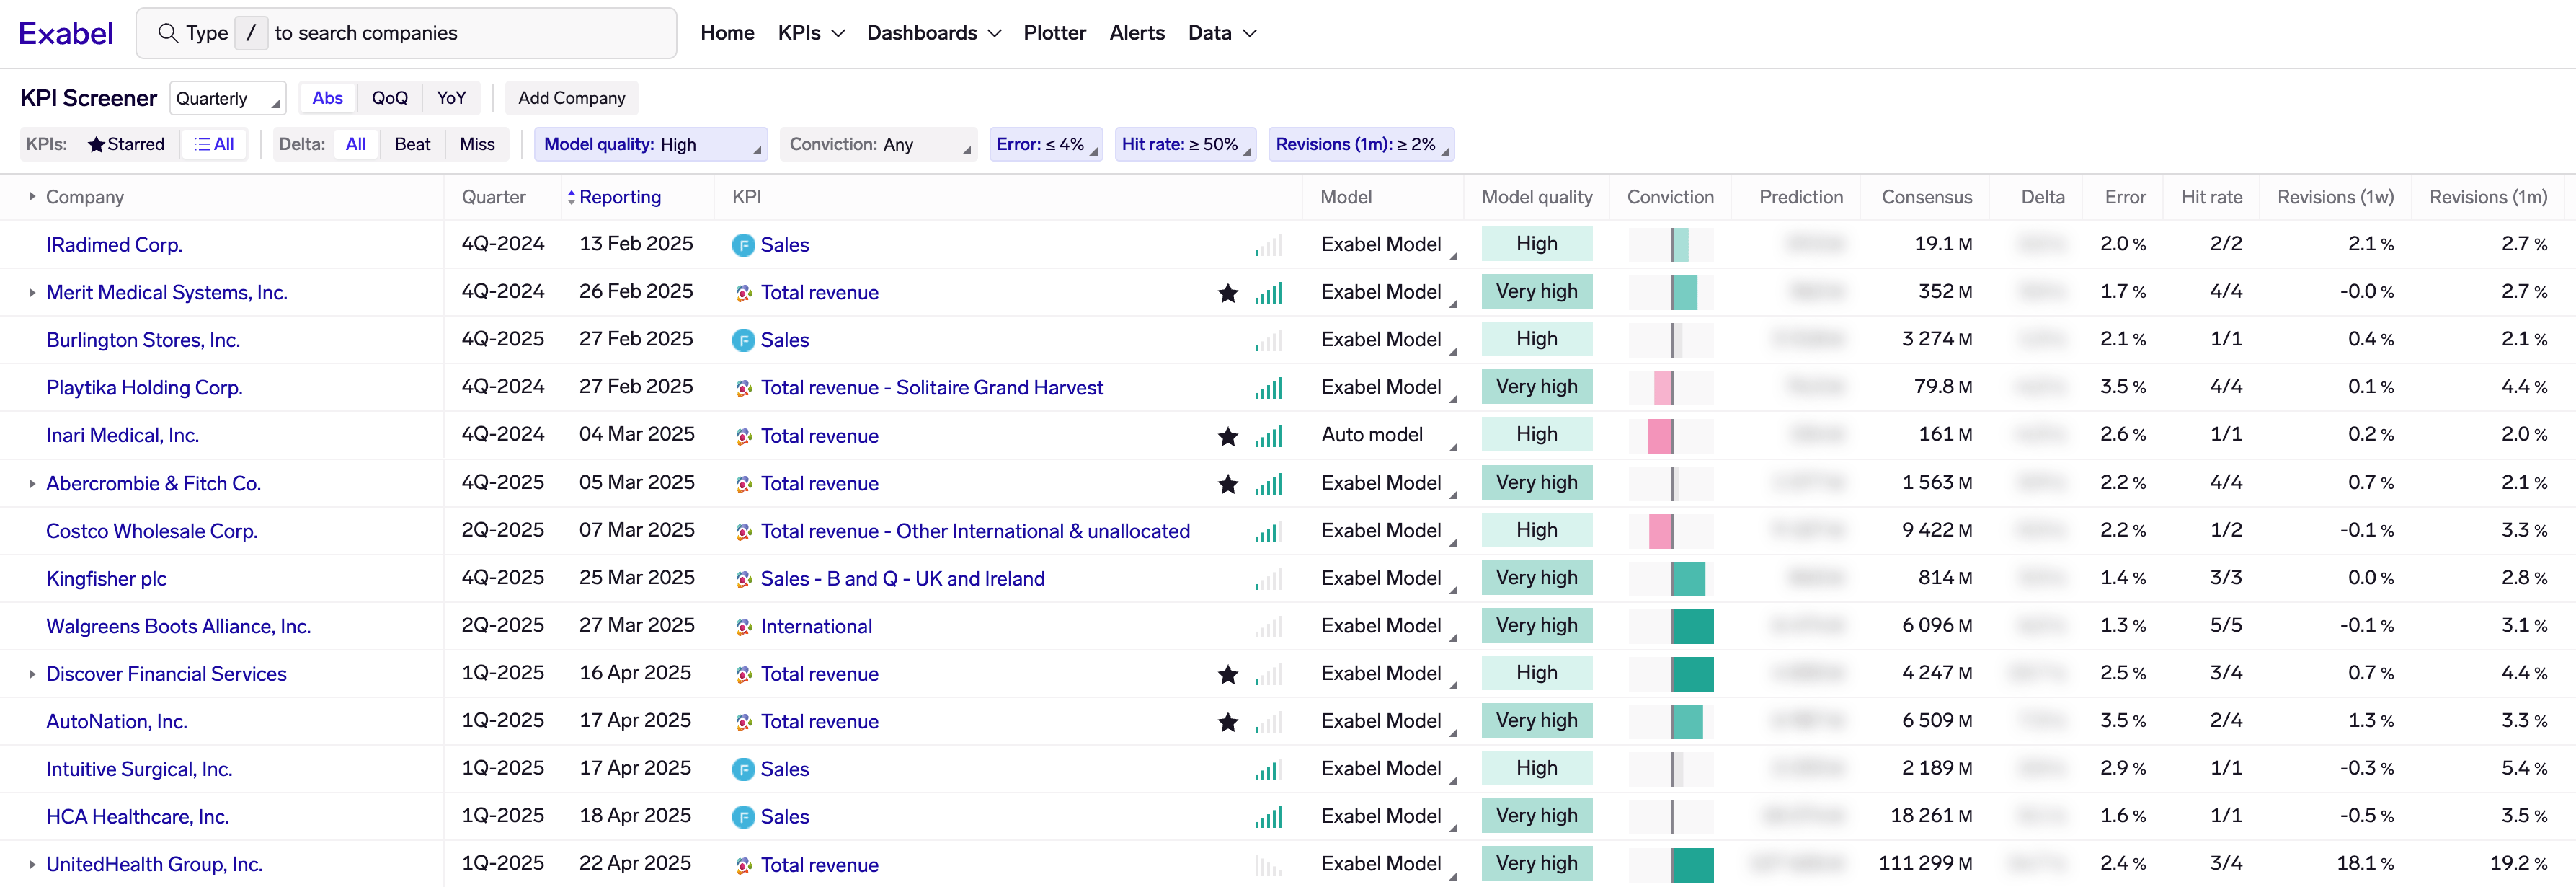Click KPI source icon beside UnitedHealth Total revenue
The height and width of the screenshot is (887, 2576).
coord(744,865)
